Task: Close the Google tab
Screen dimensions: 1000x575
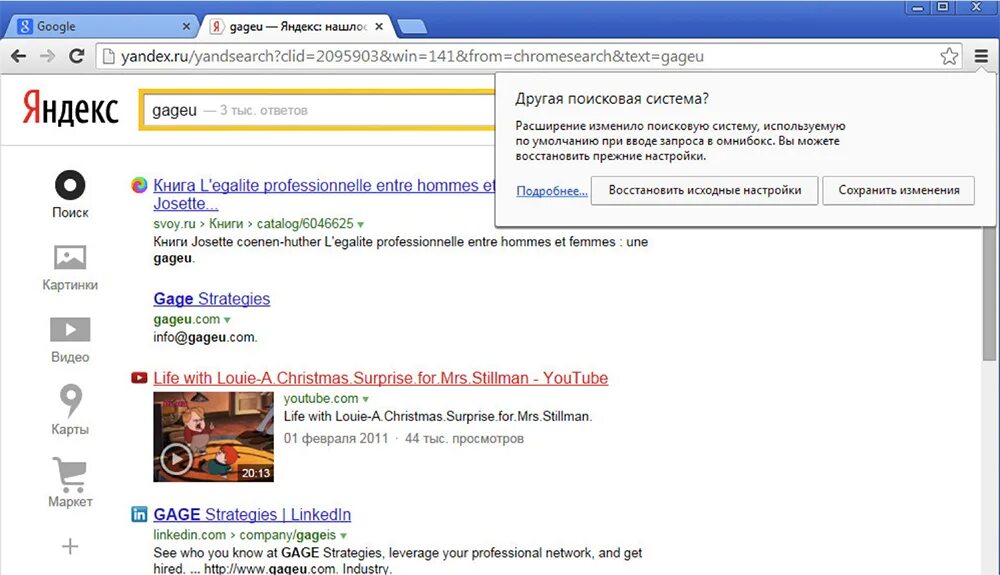Action: click(x=186, y=26)
